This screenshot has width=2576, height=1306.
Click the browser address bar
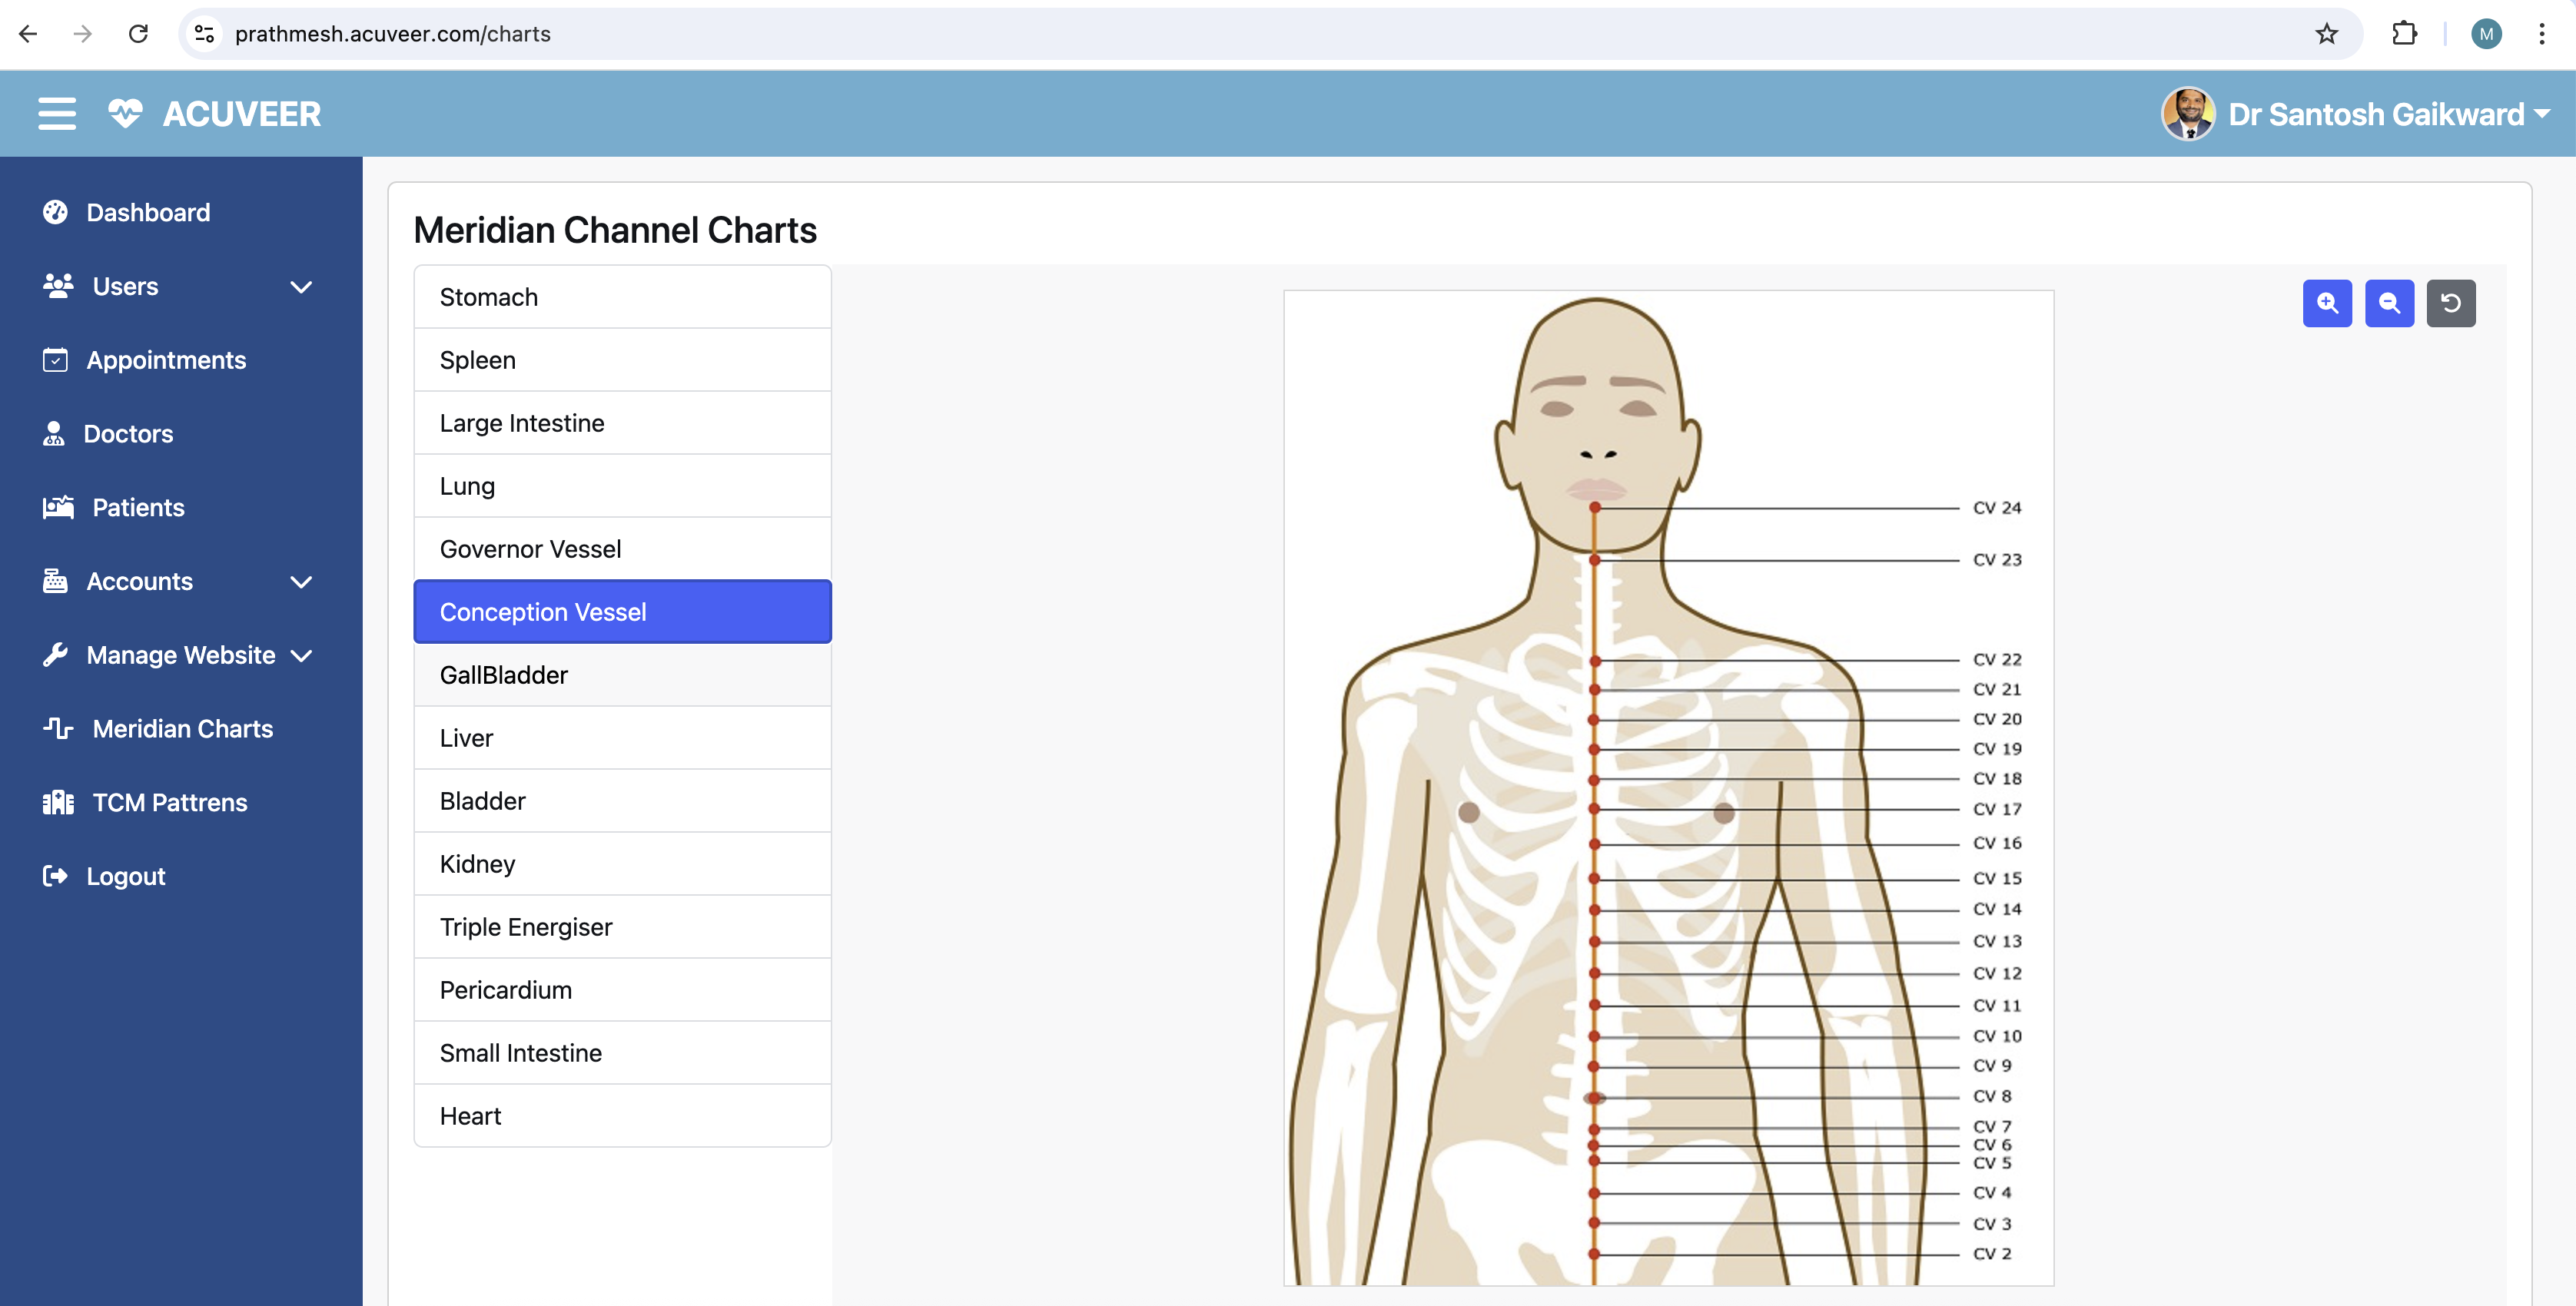[1200, 34]
